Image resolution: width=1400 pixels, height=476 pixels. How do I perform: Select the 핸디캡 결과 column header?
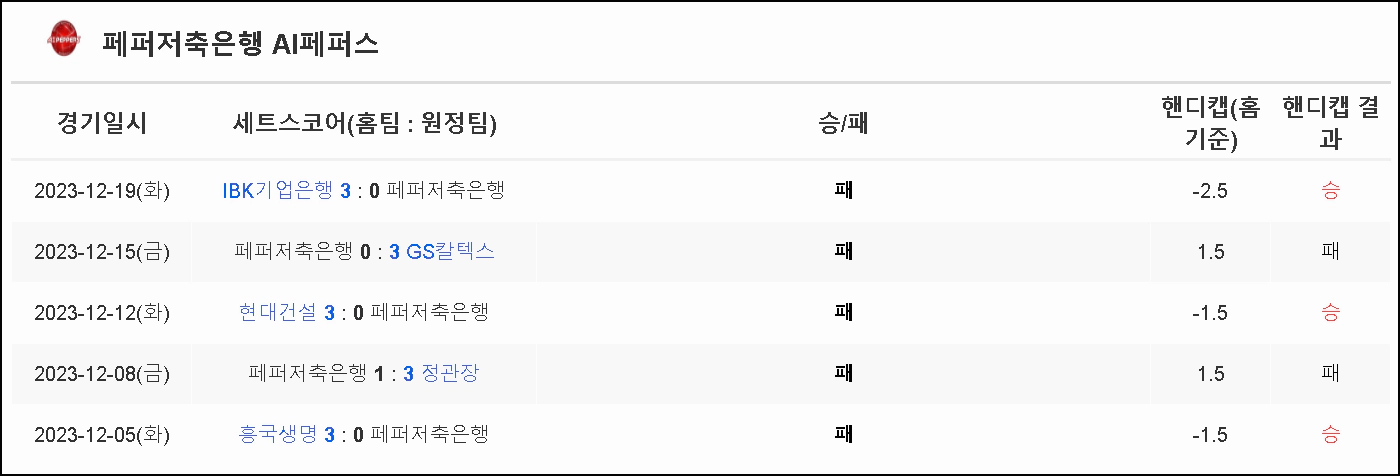pos(1330,123)
